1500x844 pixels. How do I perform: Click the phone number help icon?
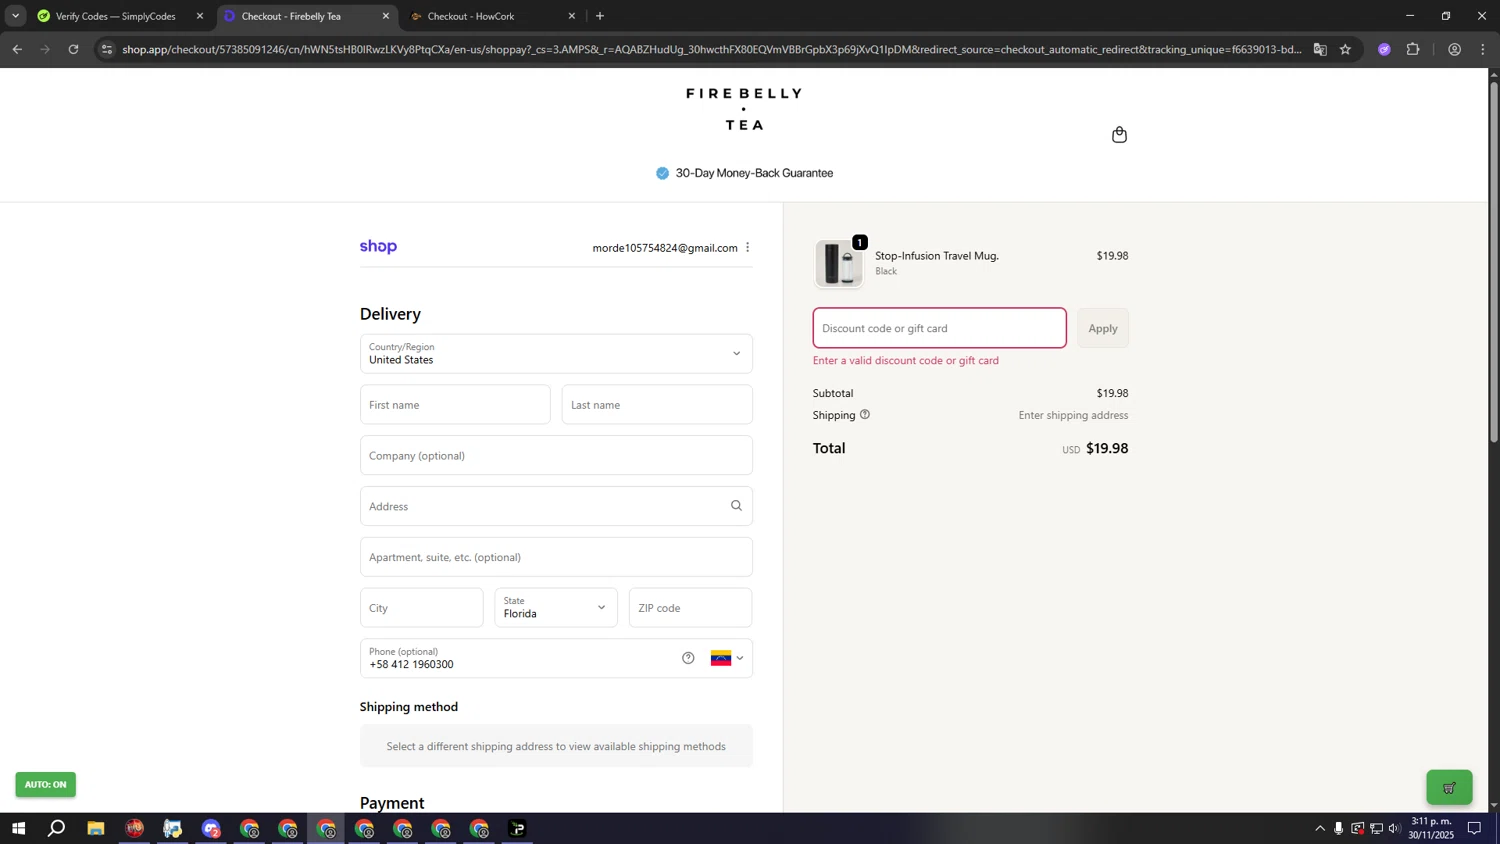pos(688,658)
